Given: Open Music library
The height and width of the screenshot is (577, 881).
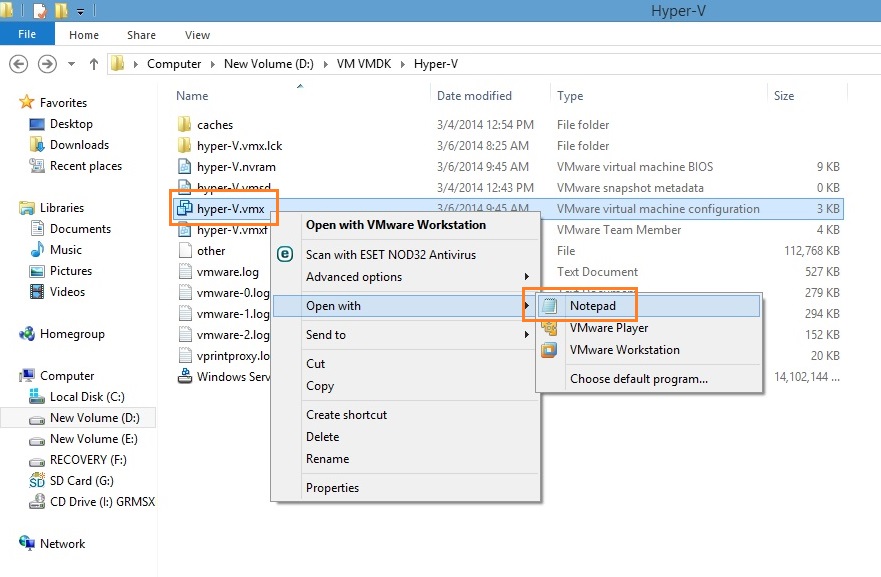Looking at the screenshot, I should tap(66, 249).
